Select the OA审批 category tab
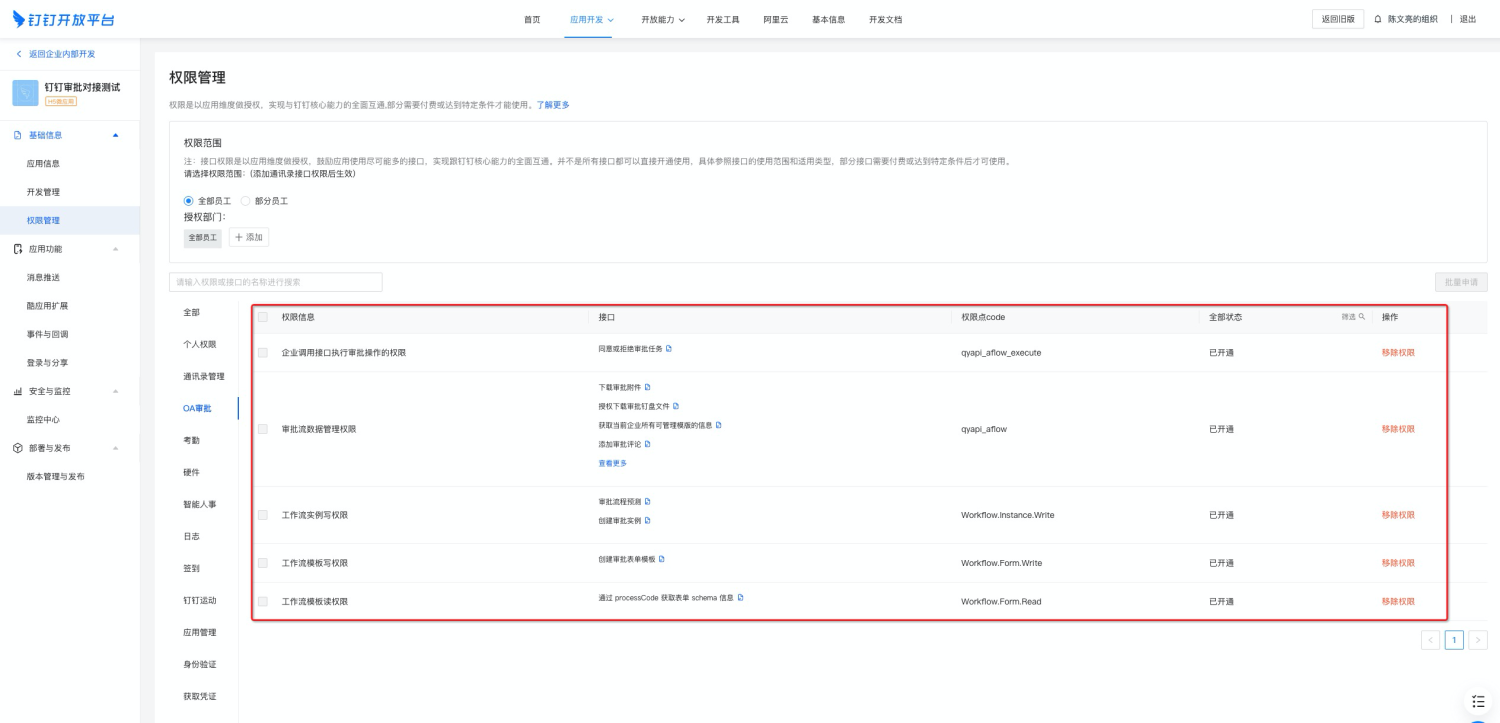 [197, 408]
